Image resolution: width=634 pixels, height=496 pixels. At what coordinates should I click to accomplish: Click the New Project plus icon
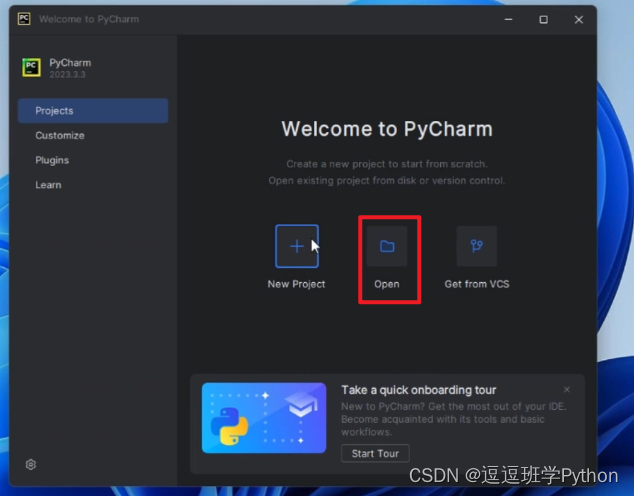pyautogui.click(x=297, y=246)
